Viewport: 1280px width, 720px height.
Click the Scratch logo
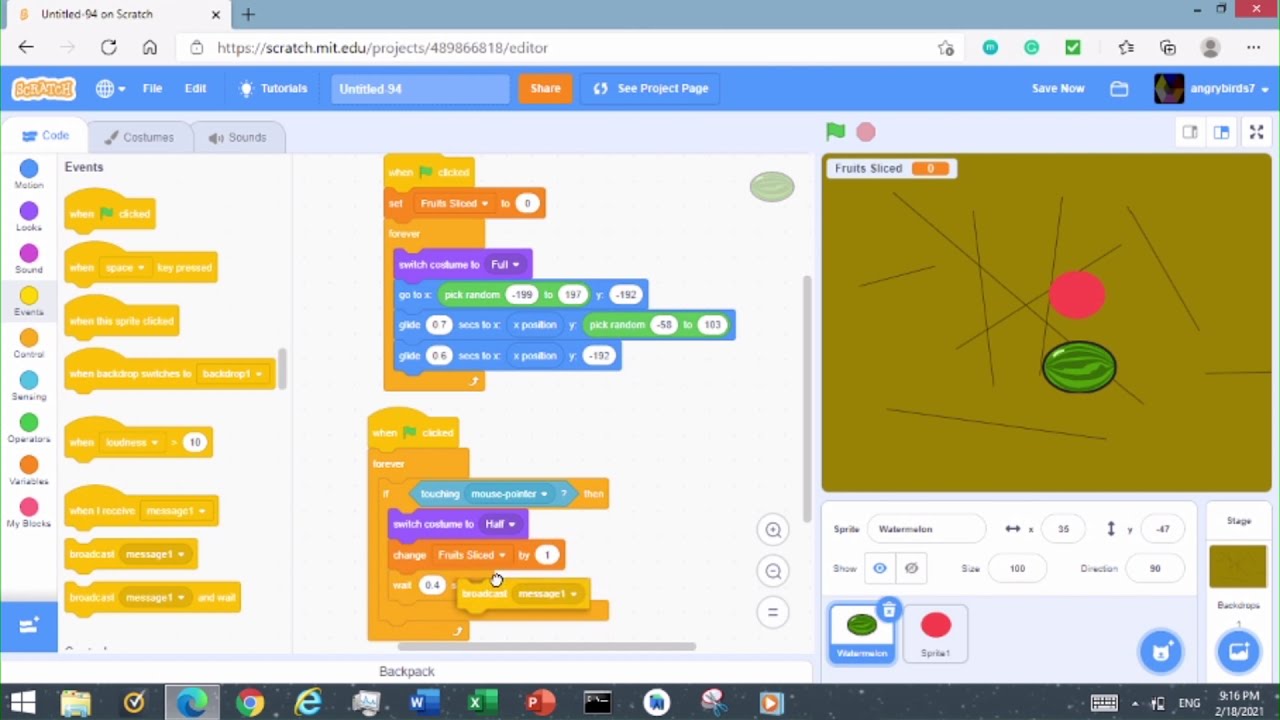click(43, 88)
